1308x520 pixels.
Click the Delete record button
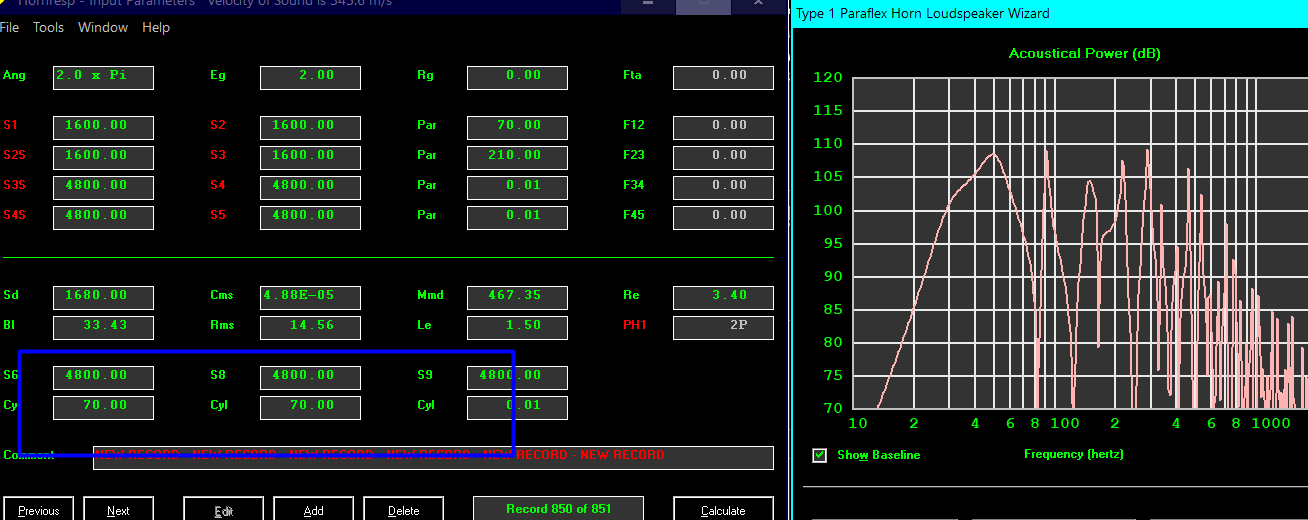click(x=404, y=510)
